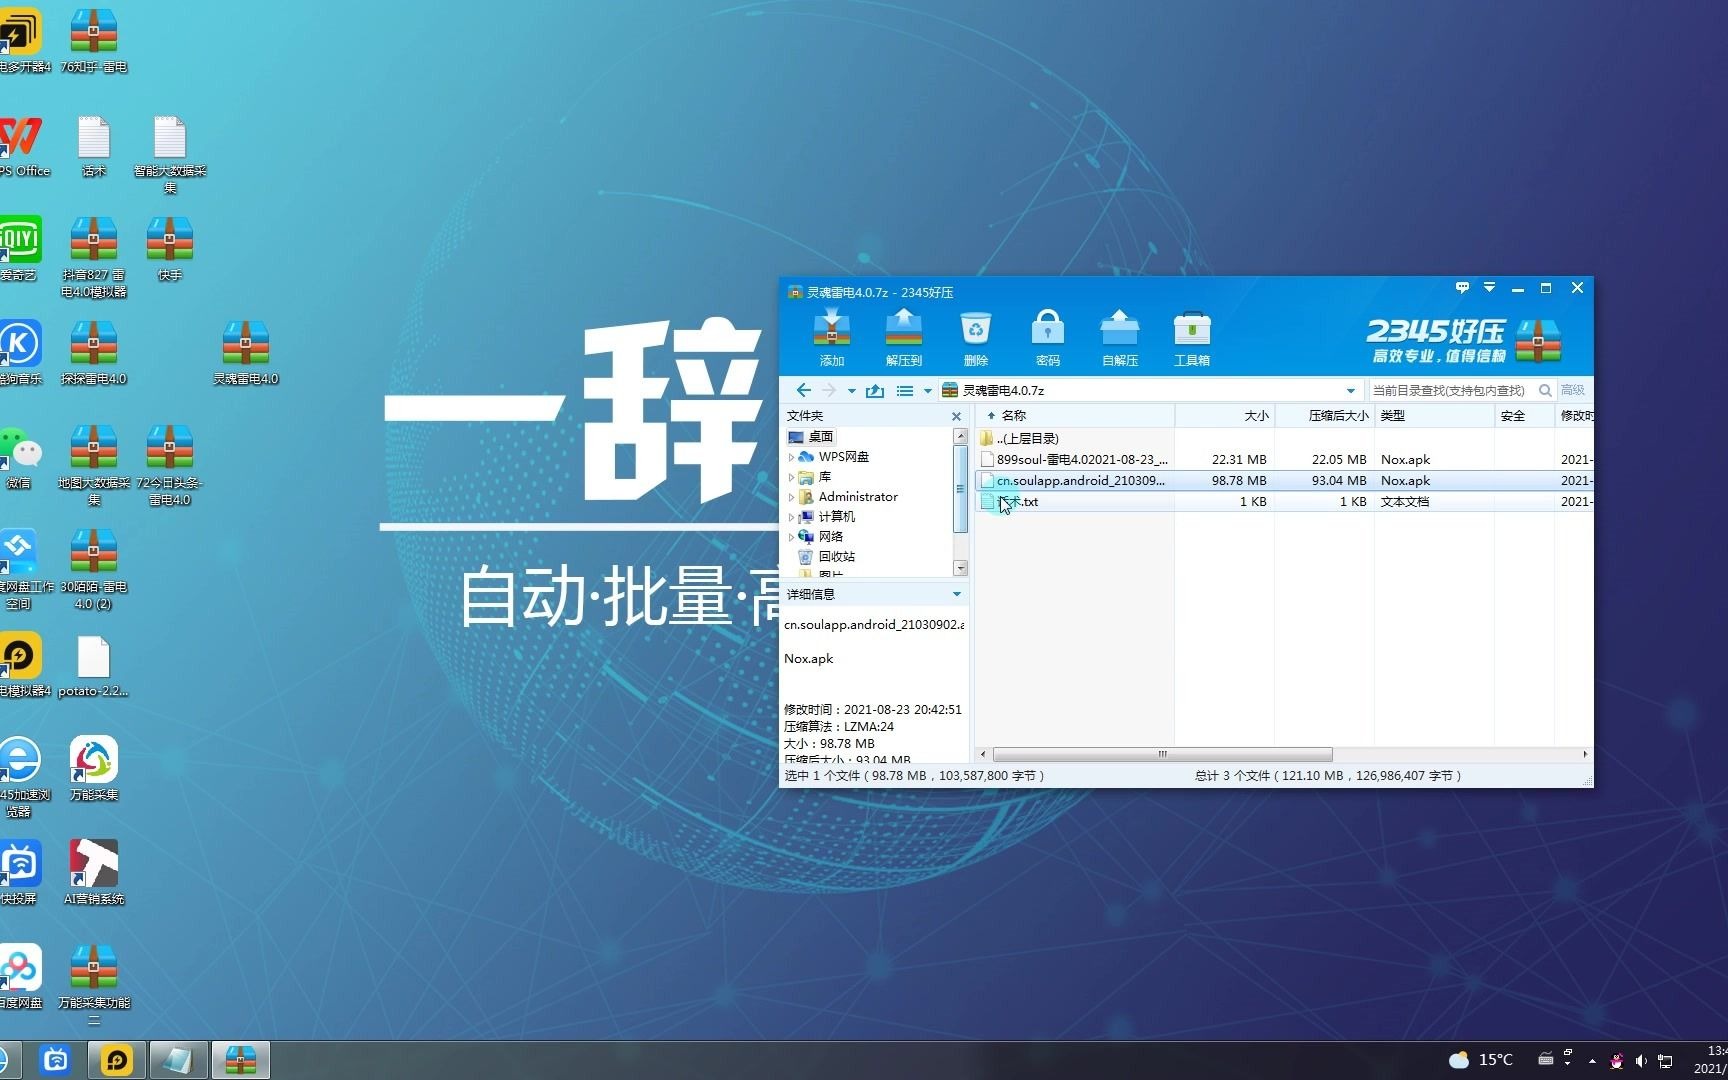Select the 899soul-雷电4.0 apk file
Screen dimensions: 1728x1080
pos(1284,460)
